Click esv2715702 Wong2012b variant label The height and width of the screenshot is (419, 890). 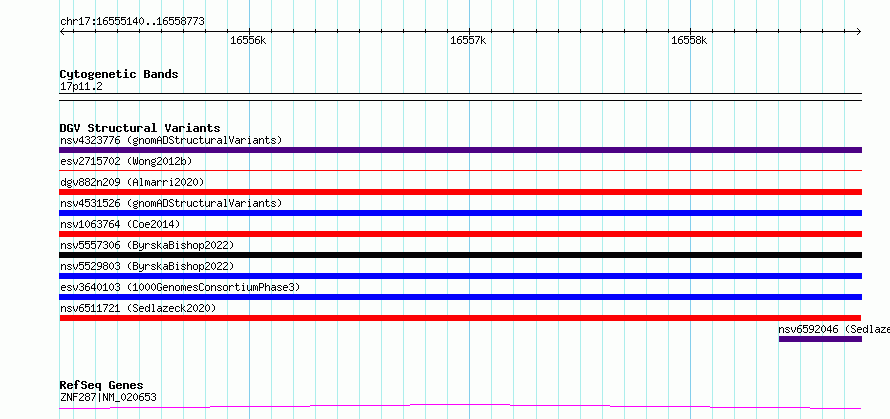[126, 161]
